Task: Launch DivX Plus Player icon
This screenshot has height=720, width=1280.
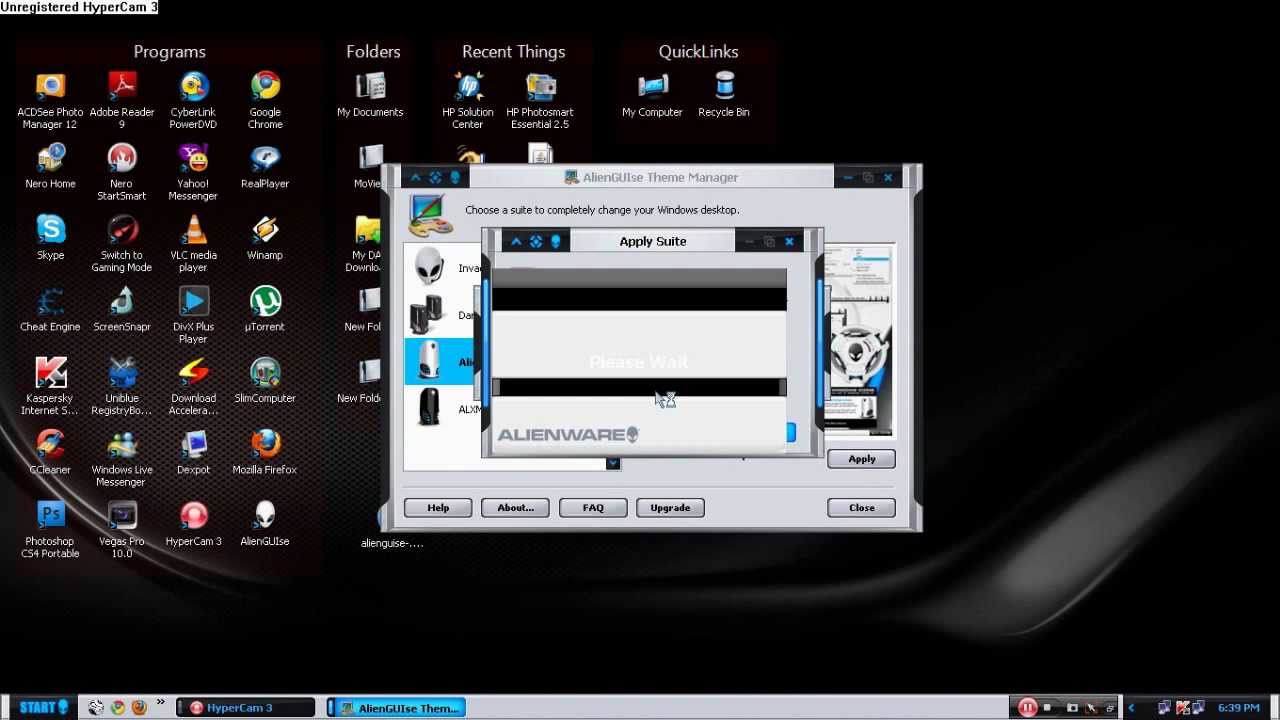Action: point(193,315)
